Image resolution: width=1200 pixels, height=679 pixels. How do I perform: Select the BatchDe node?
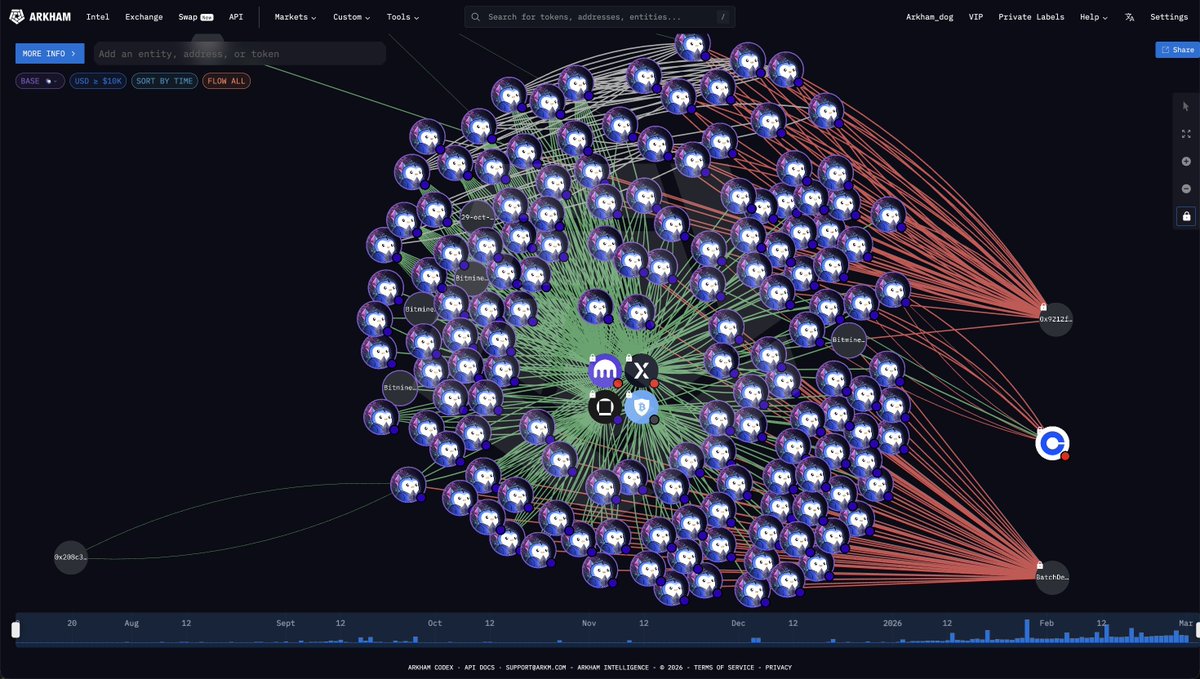pos(1052,577)
